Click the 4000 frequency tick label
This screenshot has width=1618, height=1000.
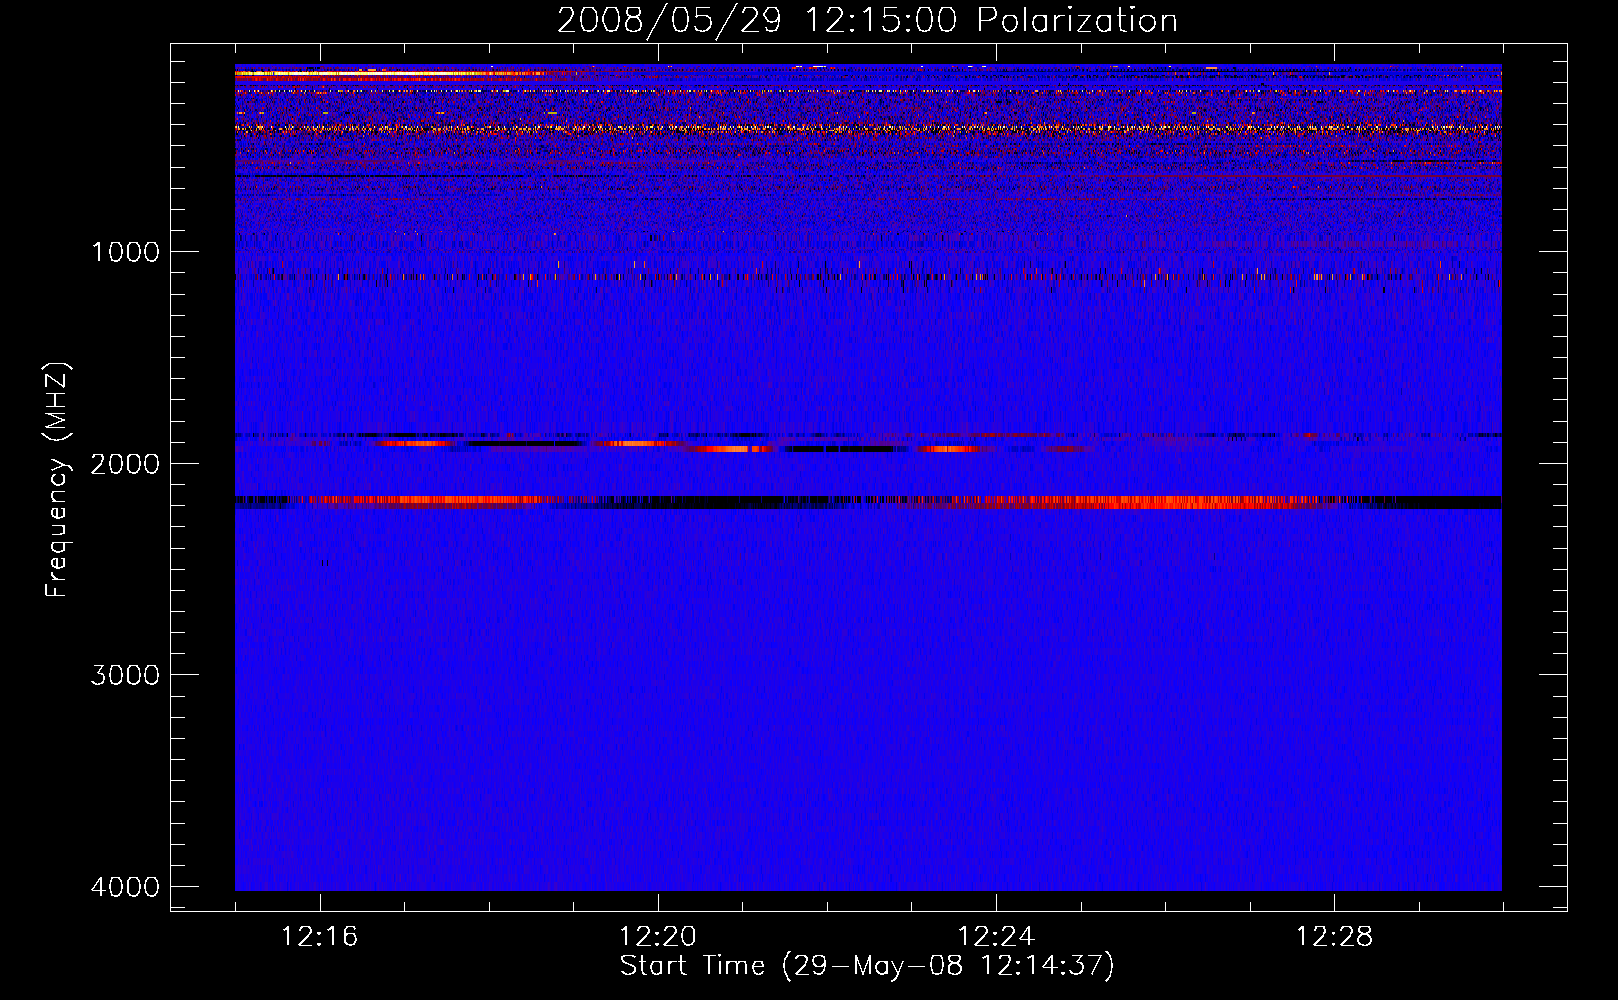point(125,887)
